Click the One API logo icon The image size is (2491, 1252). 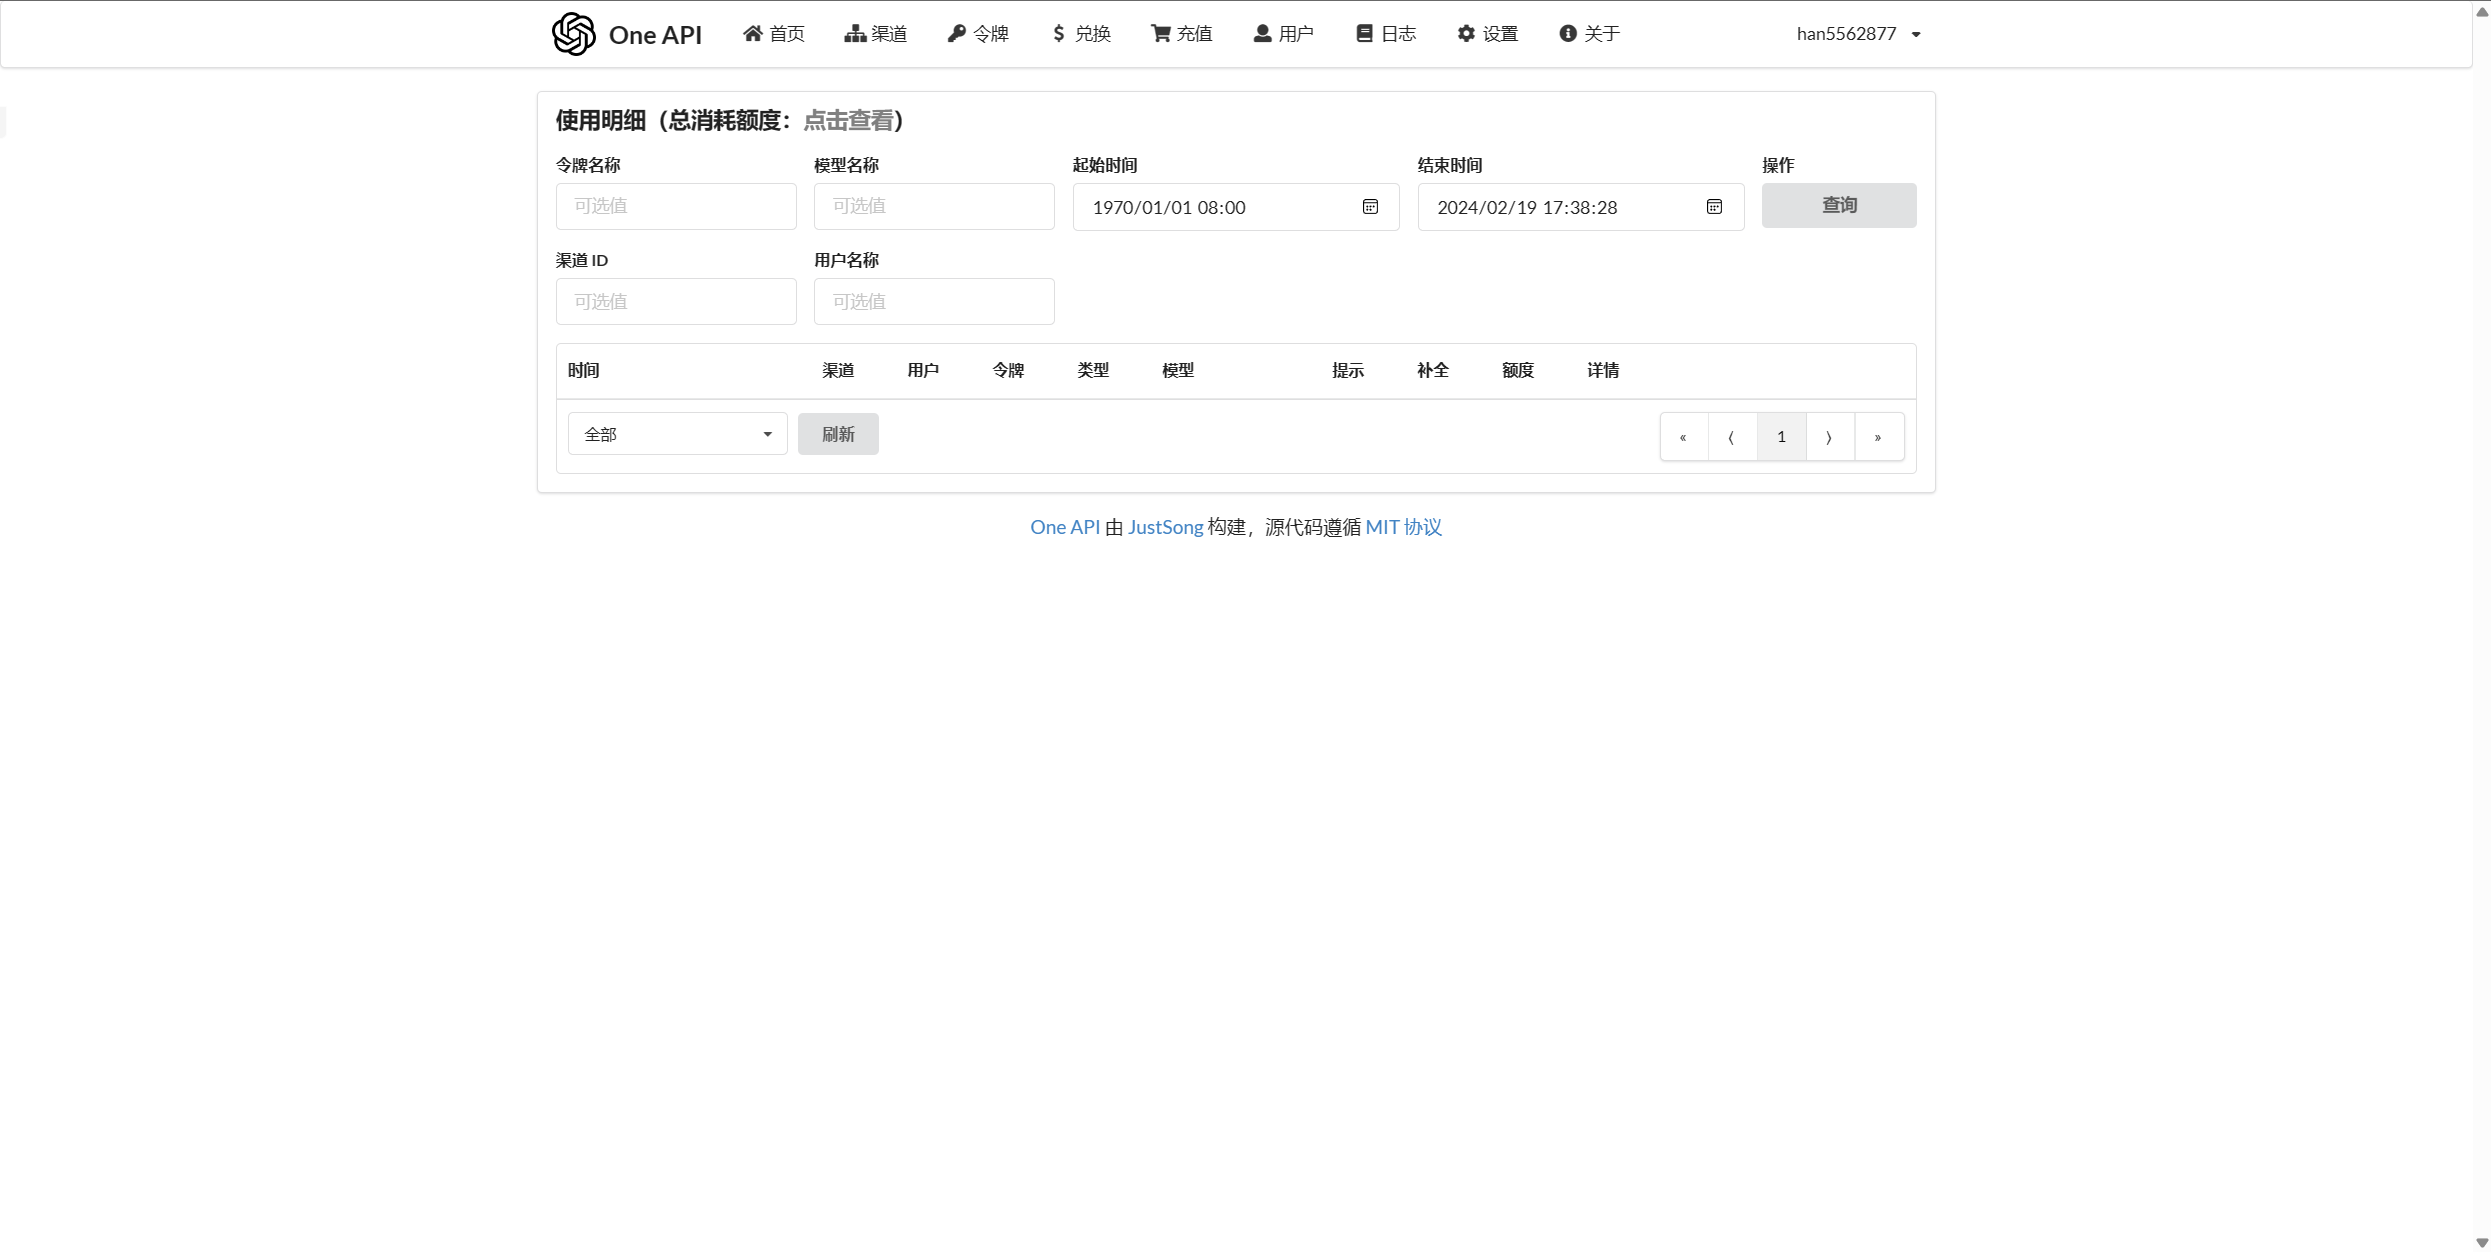point(574,34)
